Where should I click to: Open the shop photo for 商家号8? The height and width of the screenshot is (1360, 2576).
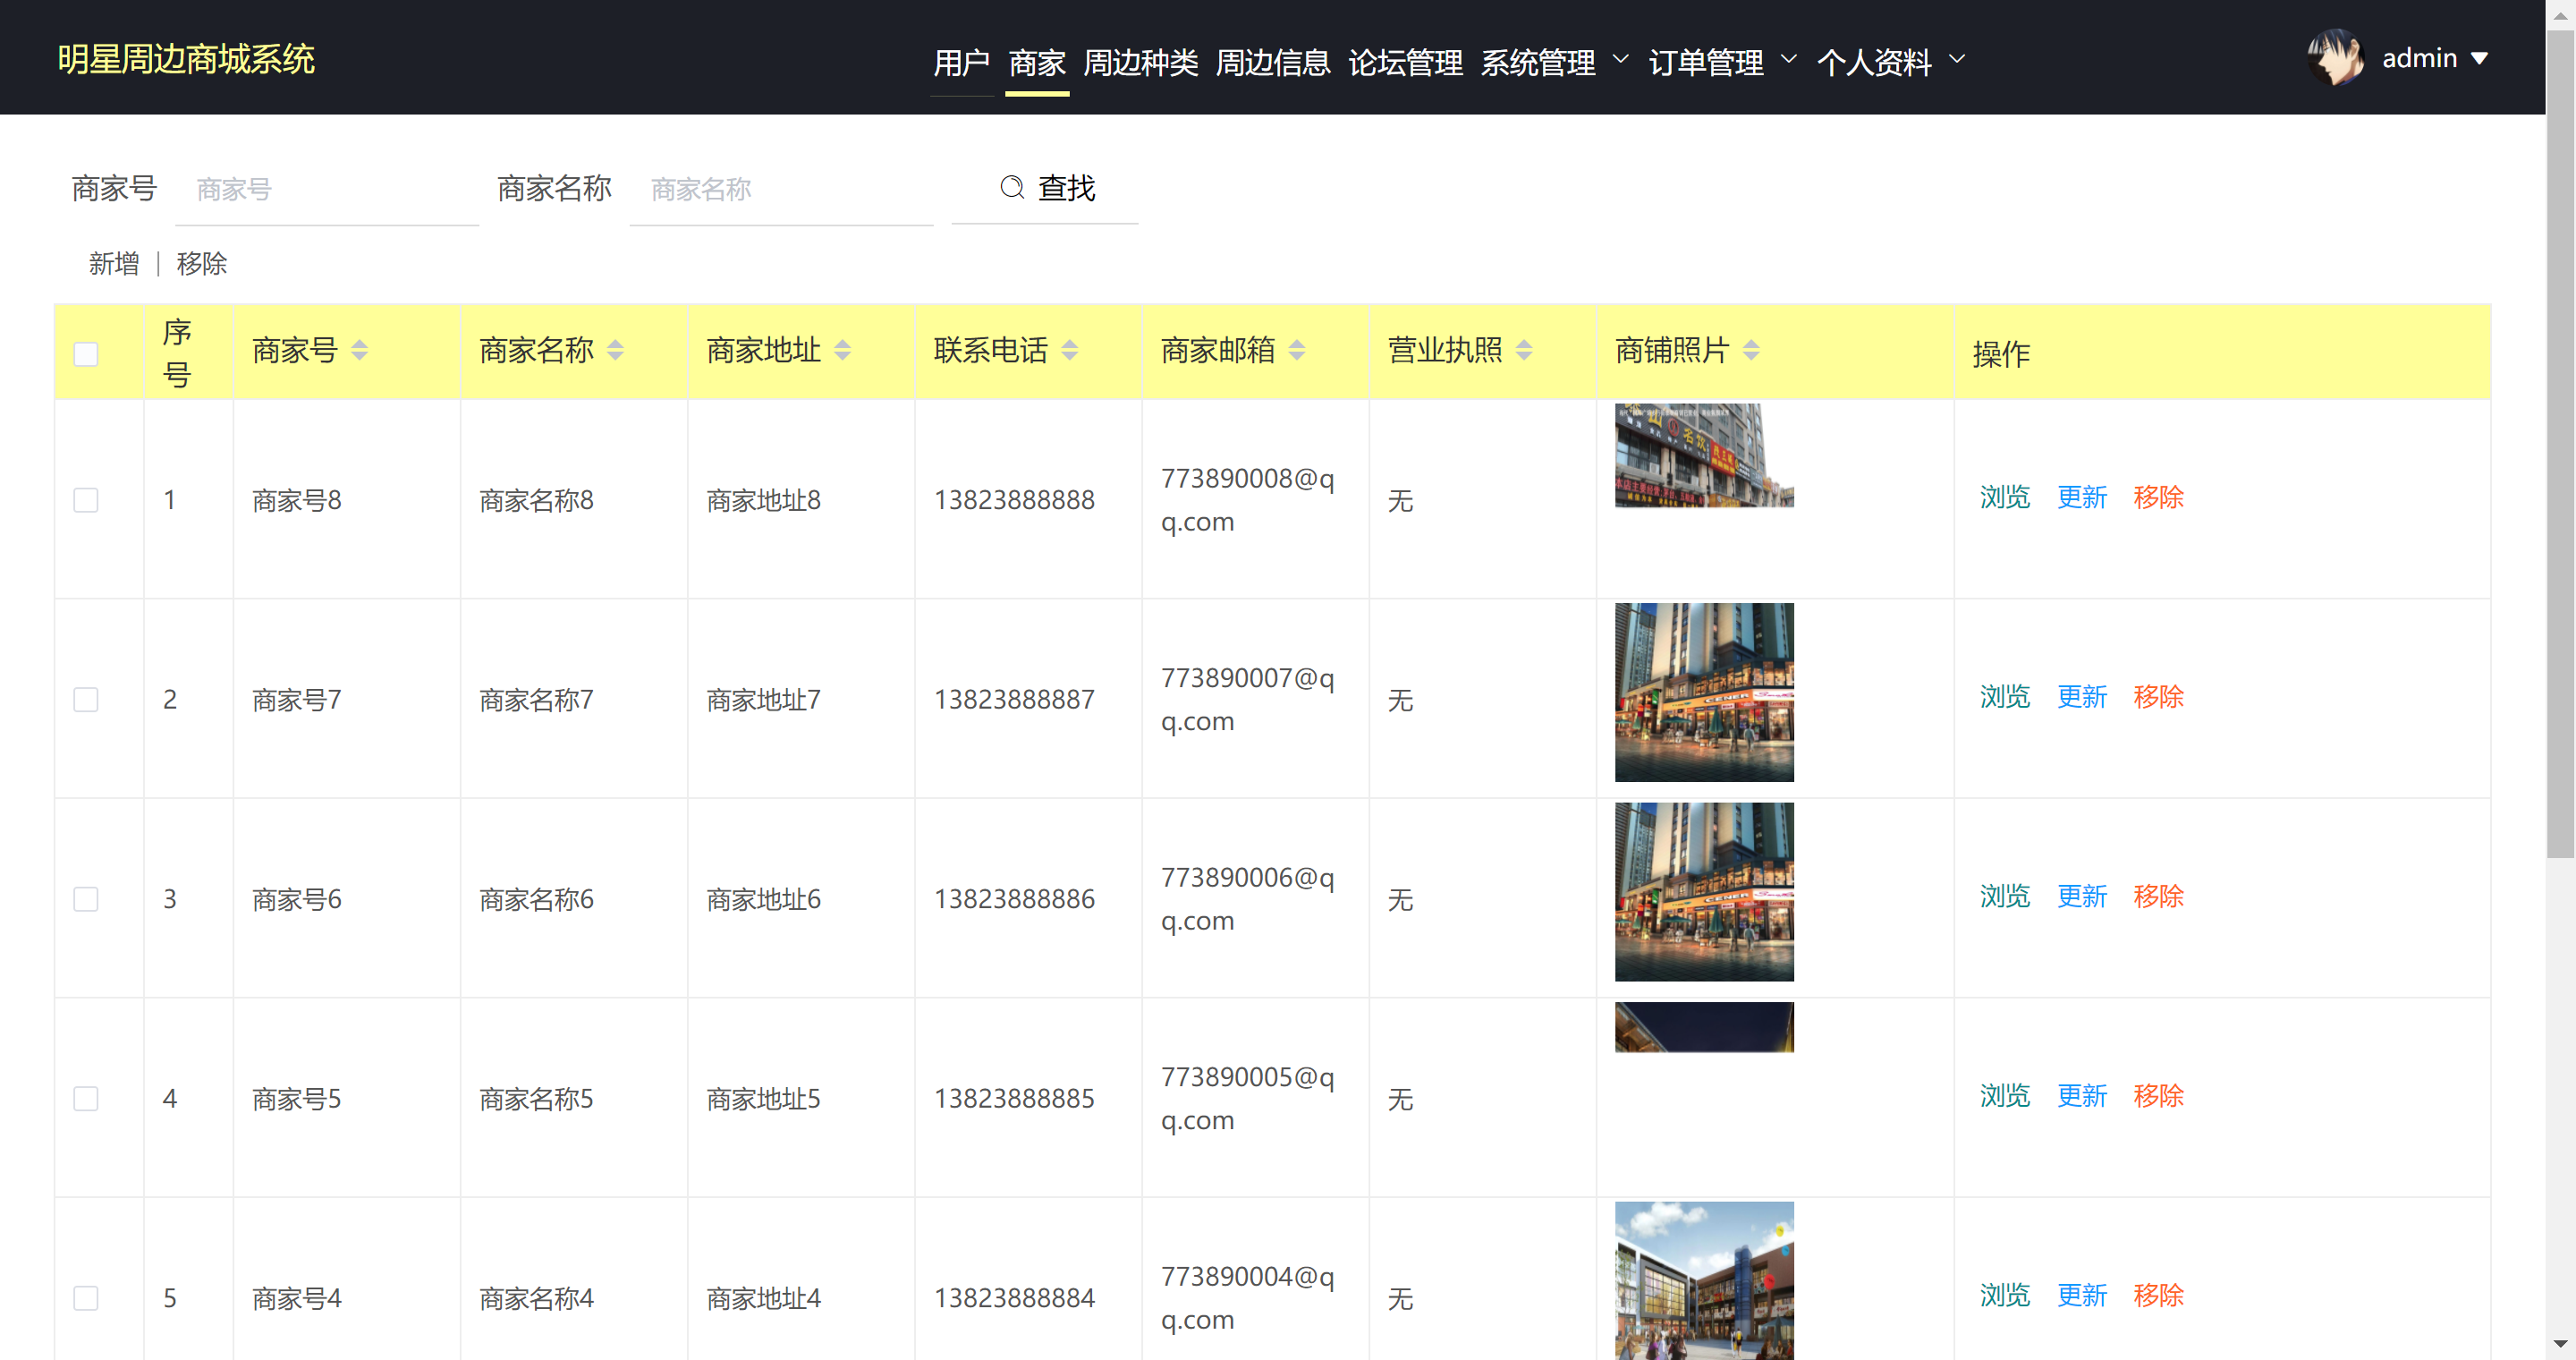pyautogui.click(x=1704, y=455)
